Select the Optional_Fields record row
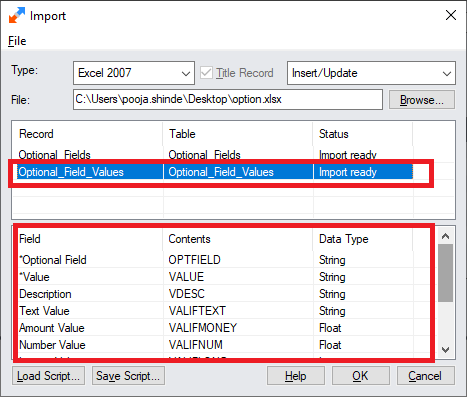The width and height of the screenshot is (467, 397). click(215, 155)
